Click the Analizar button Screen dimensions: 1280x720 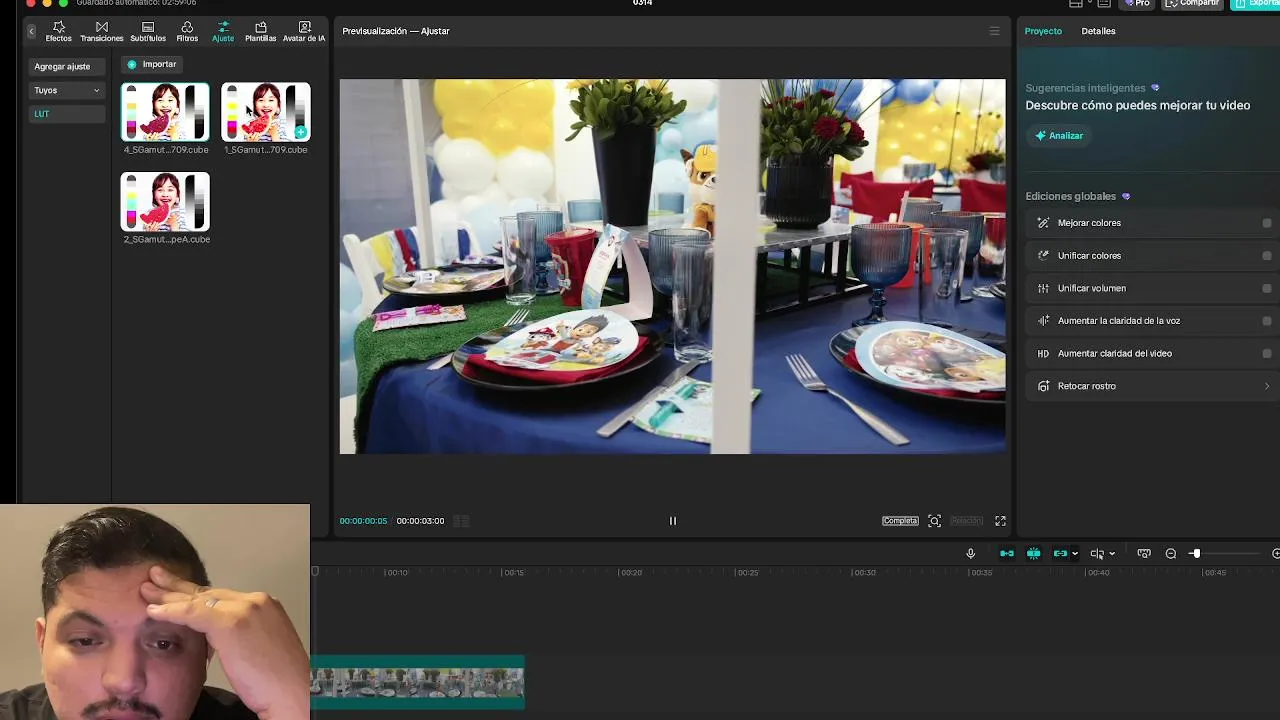[1059, 136]
